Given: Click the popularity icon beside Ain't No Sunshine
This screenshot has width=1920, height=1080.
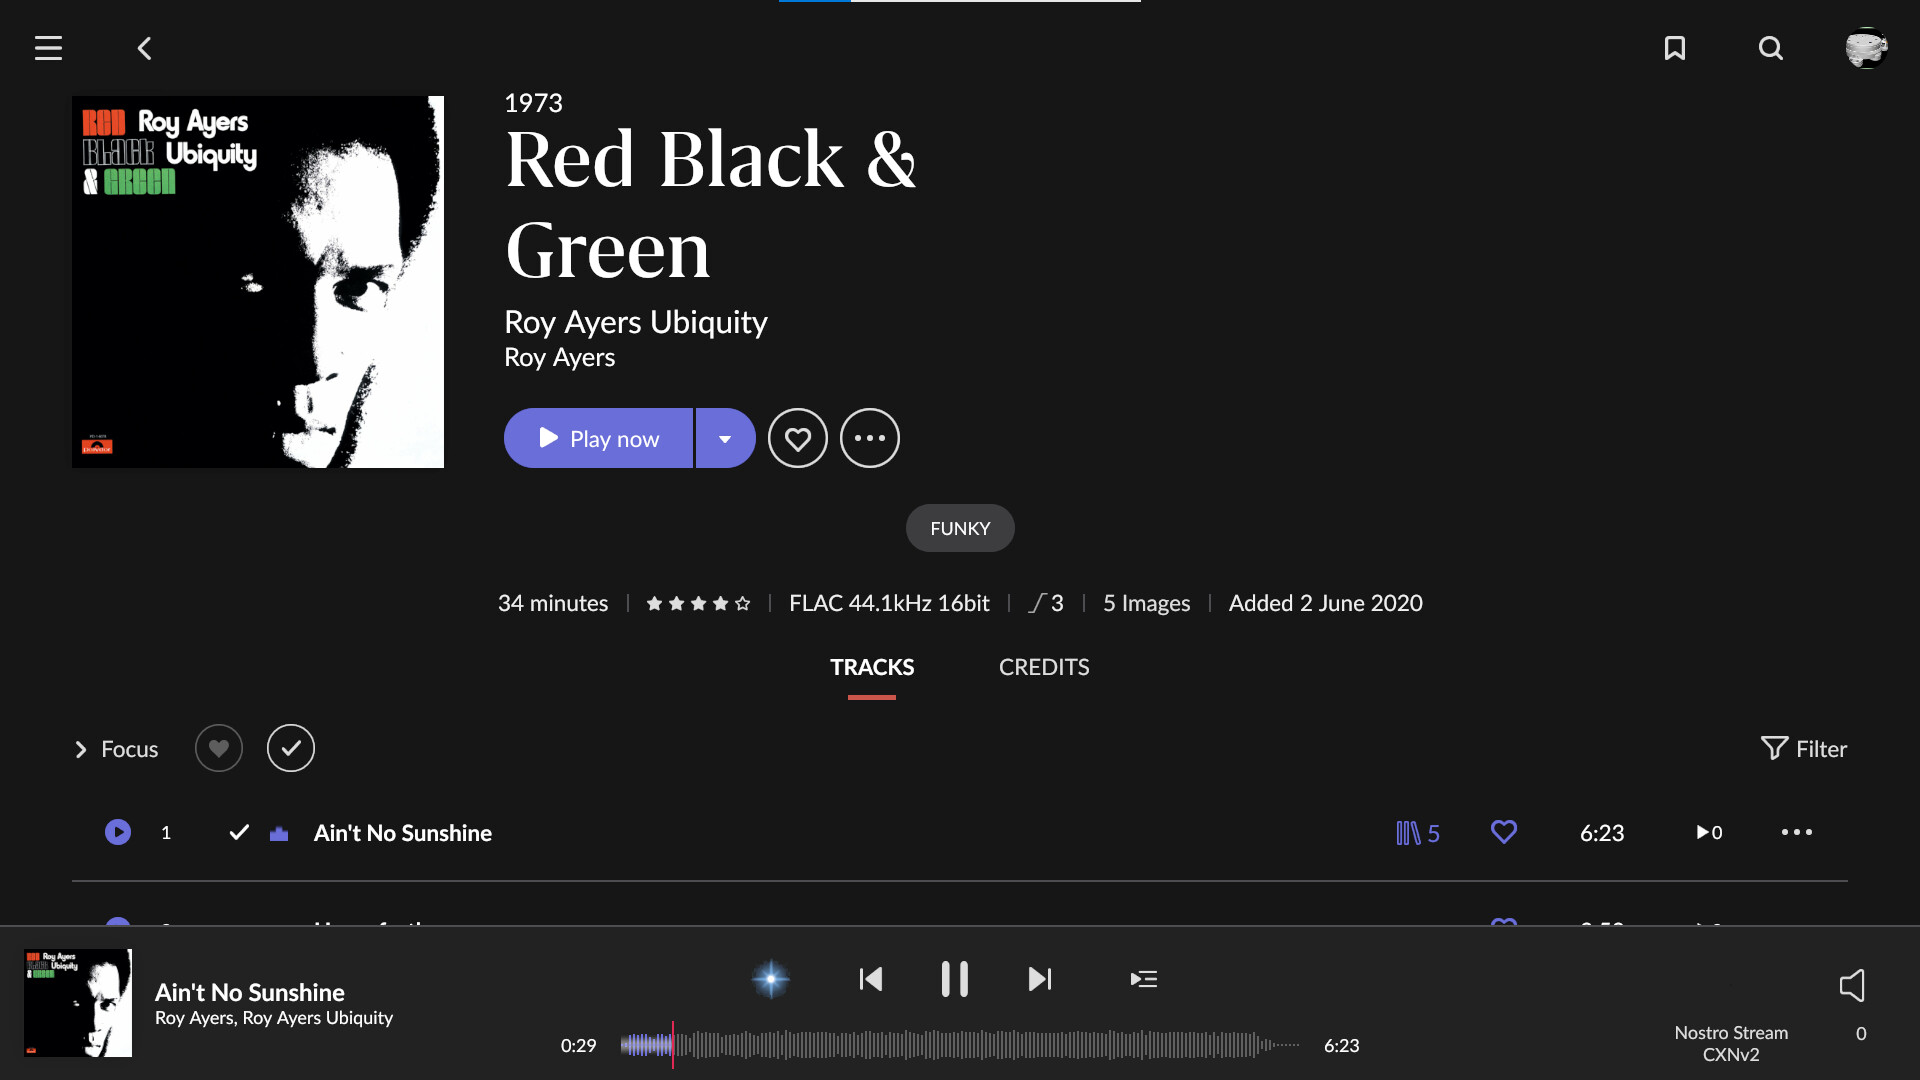Looking at the screenshot, I should click(x=279, y=833).
